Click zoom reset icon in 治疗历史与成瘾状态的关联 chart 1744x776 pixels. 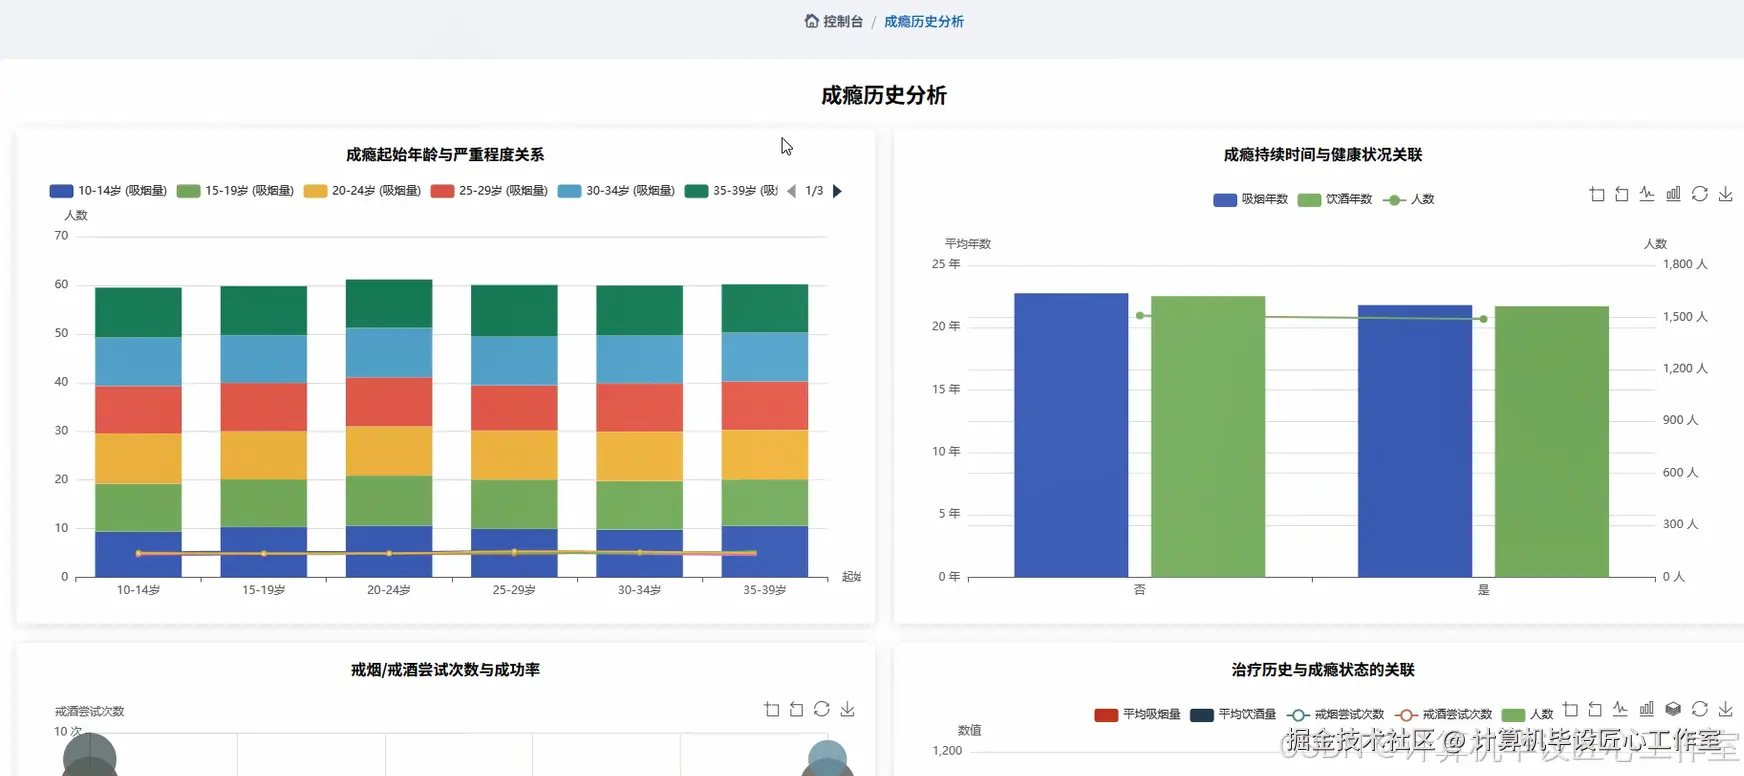click(x=1595, y=709)
